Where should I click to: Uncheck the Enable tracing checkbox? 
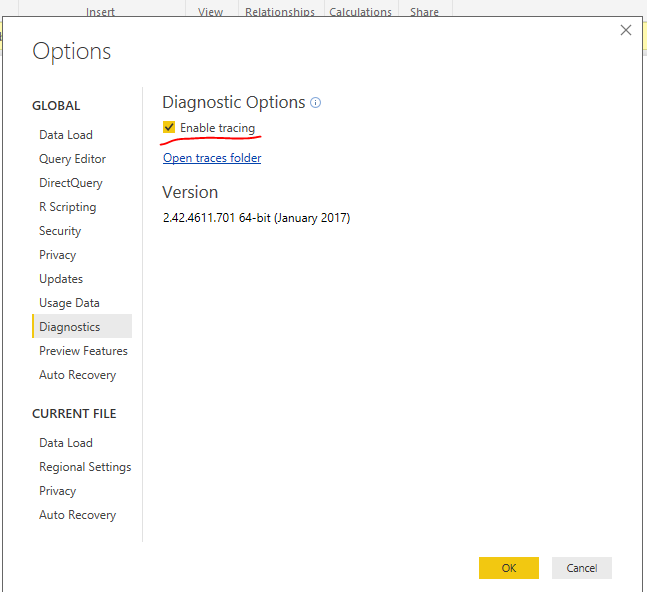point(169,127)
